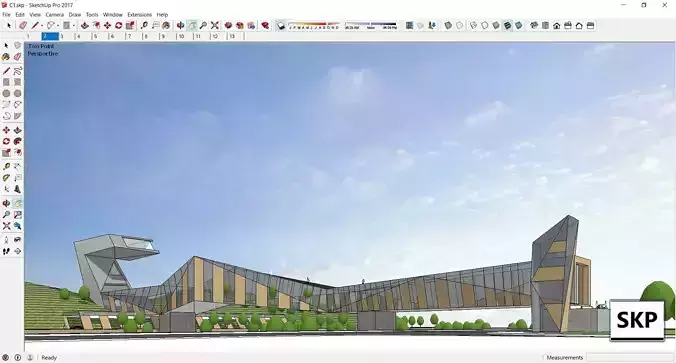Screen dimensions: 676x363
Task: Switch to Top standard view
Action: [545, 26]
